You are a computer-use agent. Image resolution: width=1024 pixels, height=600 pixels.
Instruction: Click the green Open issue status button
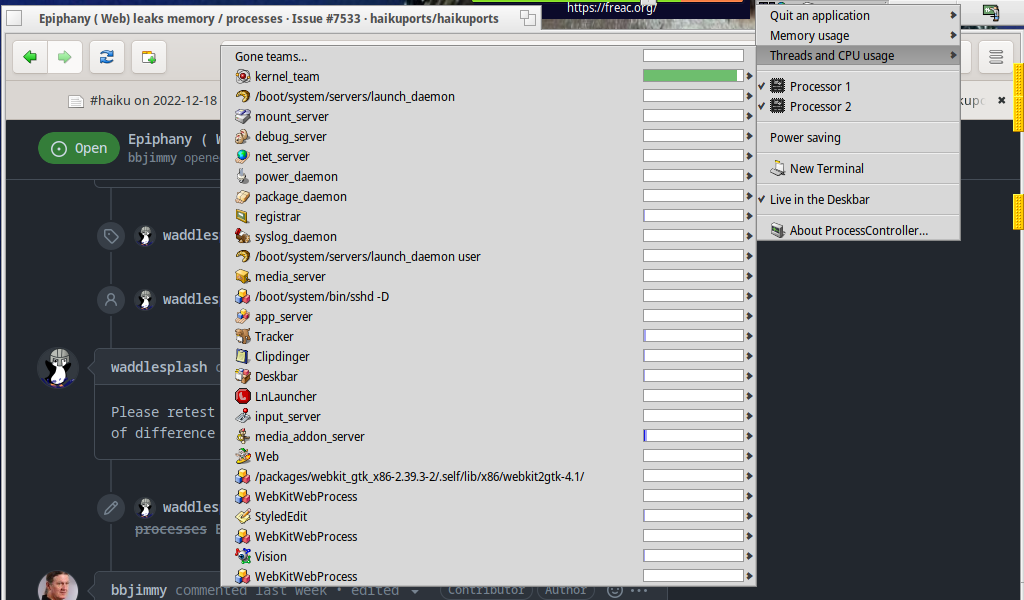click(x=79, y=147)
